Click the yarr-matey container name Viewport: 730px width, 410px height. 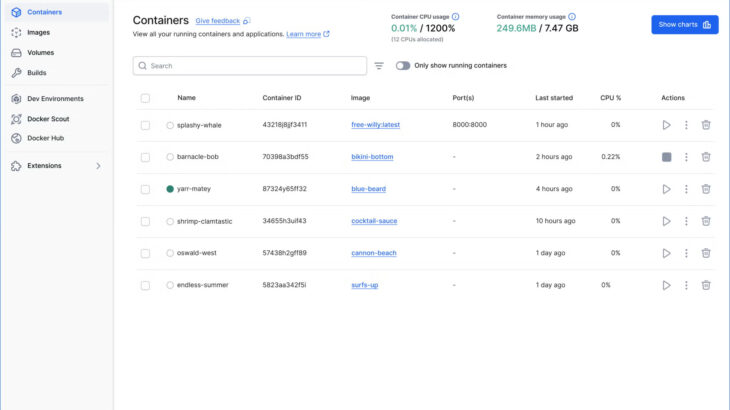194,189
